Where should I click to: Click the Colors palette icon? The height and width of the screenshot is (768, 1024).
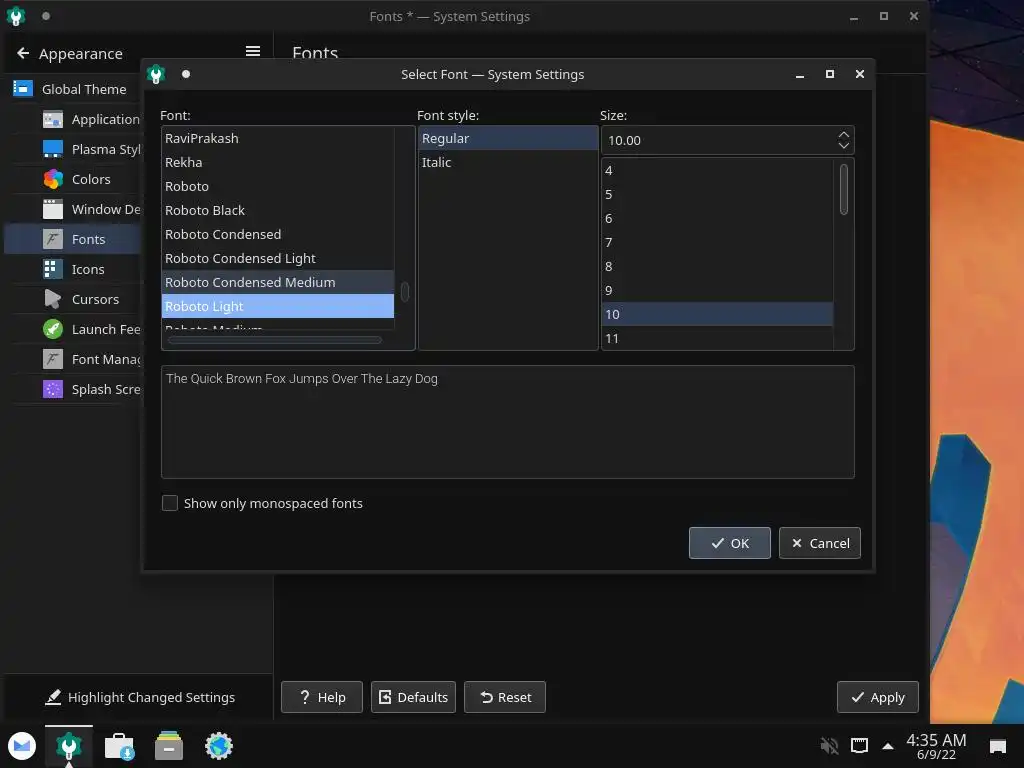53,179
